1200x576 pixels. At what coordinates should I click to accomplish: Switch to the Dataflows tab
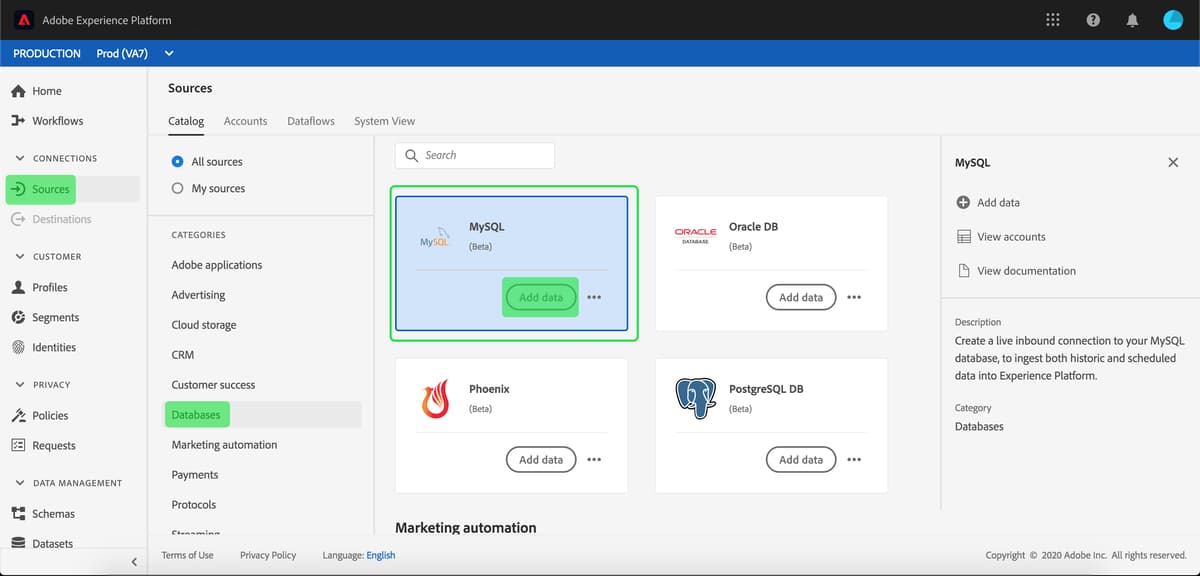(x=310, y=121)
